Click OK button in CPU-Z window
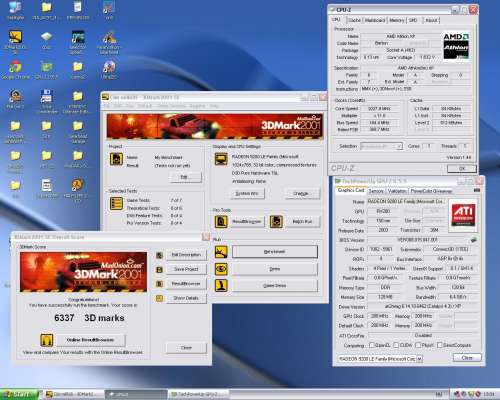Image resolution: width=500 pixels, height=400 pixels. click(462, 169)
